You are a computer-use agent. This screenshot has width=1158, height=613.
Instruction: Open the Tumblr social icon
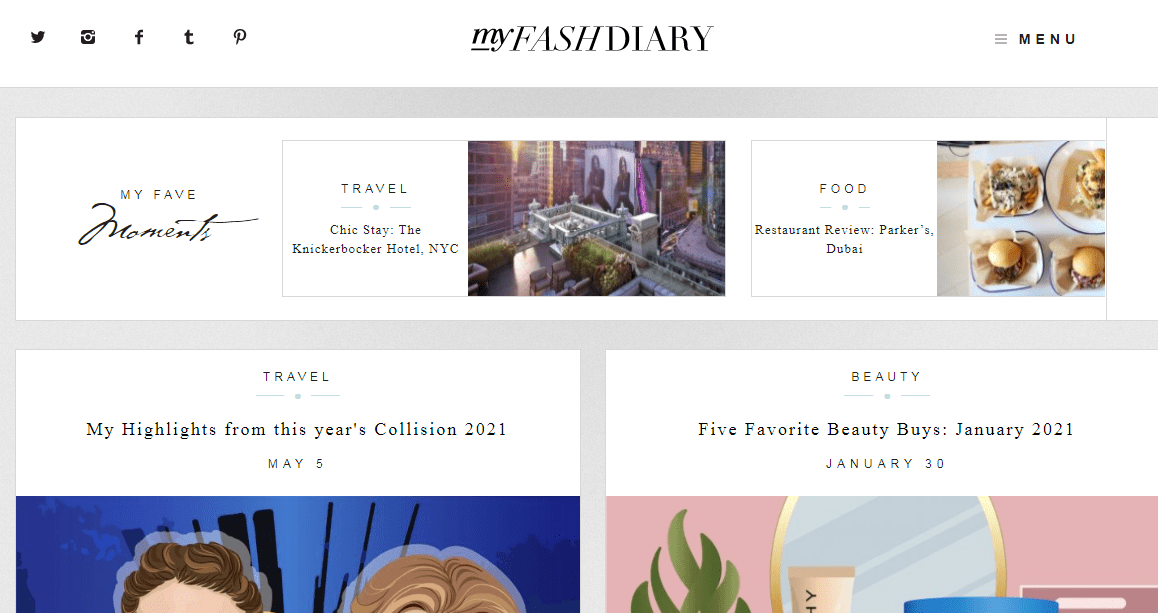pyautogui.click(x=189, y=37)
